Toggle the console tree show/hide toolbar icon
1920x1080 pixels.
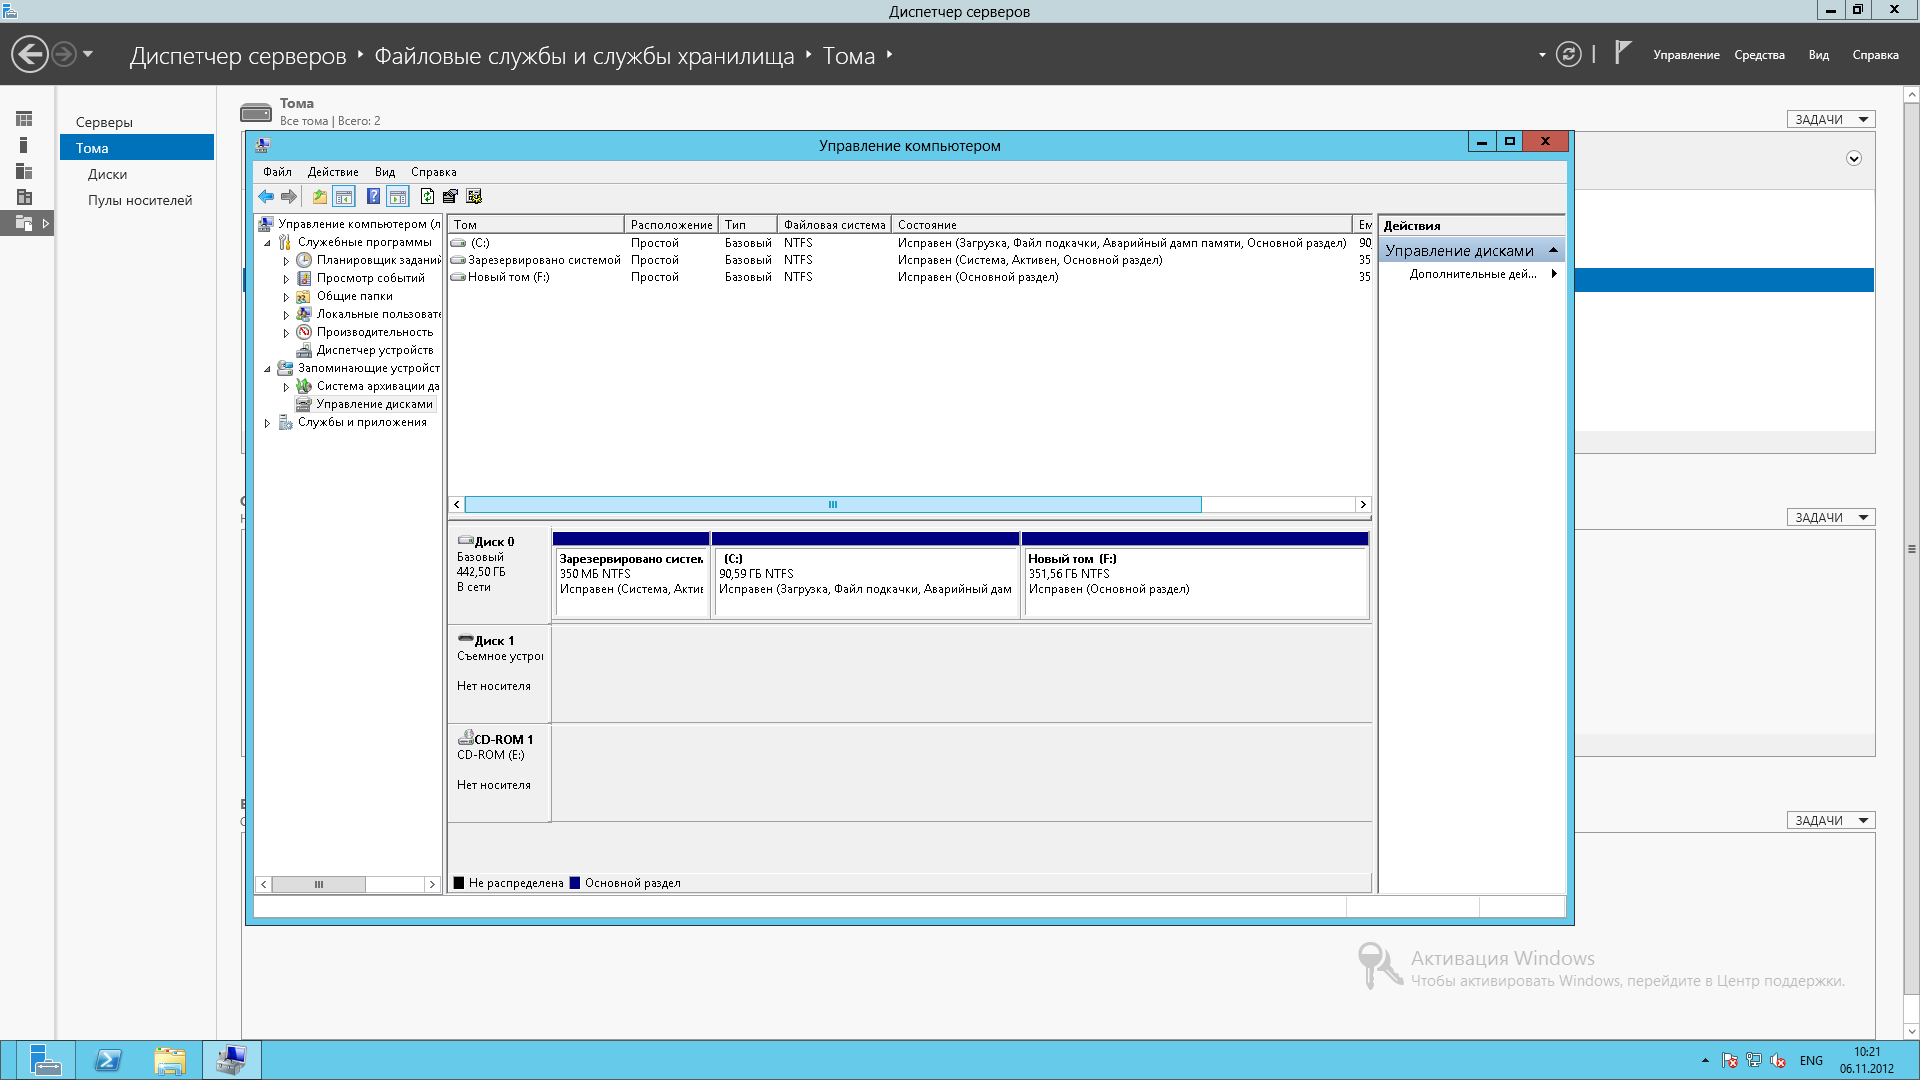344,197
